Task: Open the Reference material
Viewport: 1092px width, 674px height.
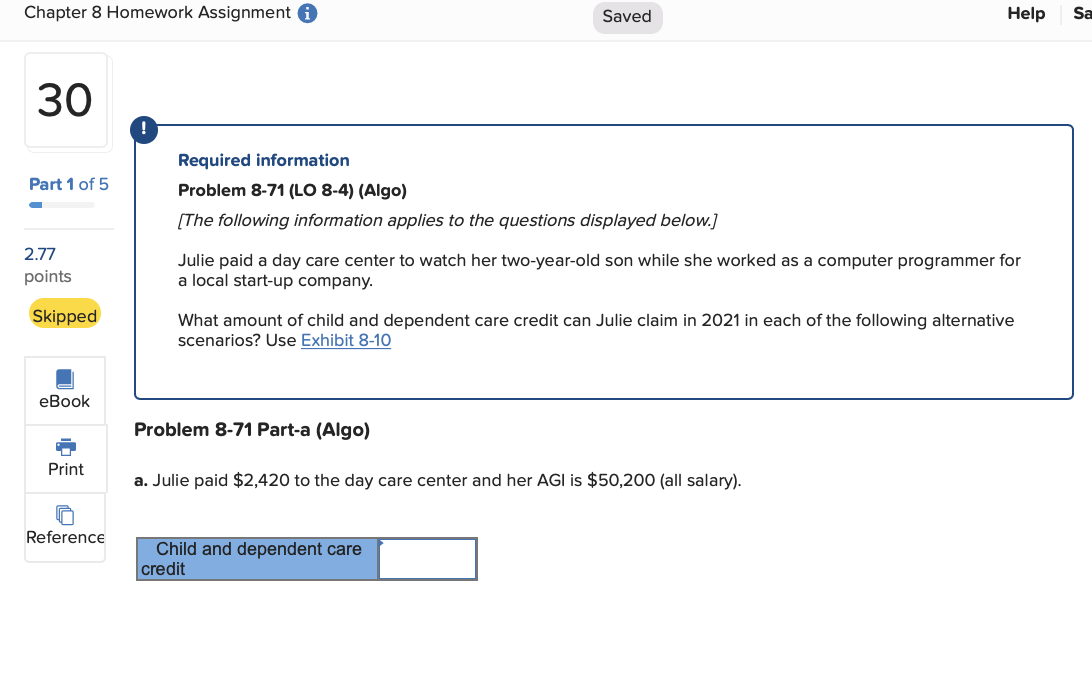Action: 64,527
